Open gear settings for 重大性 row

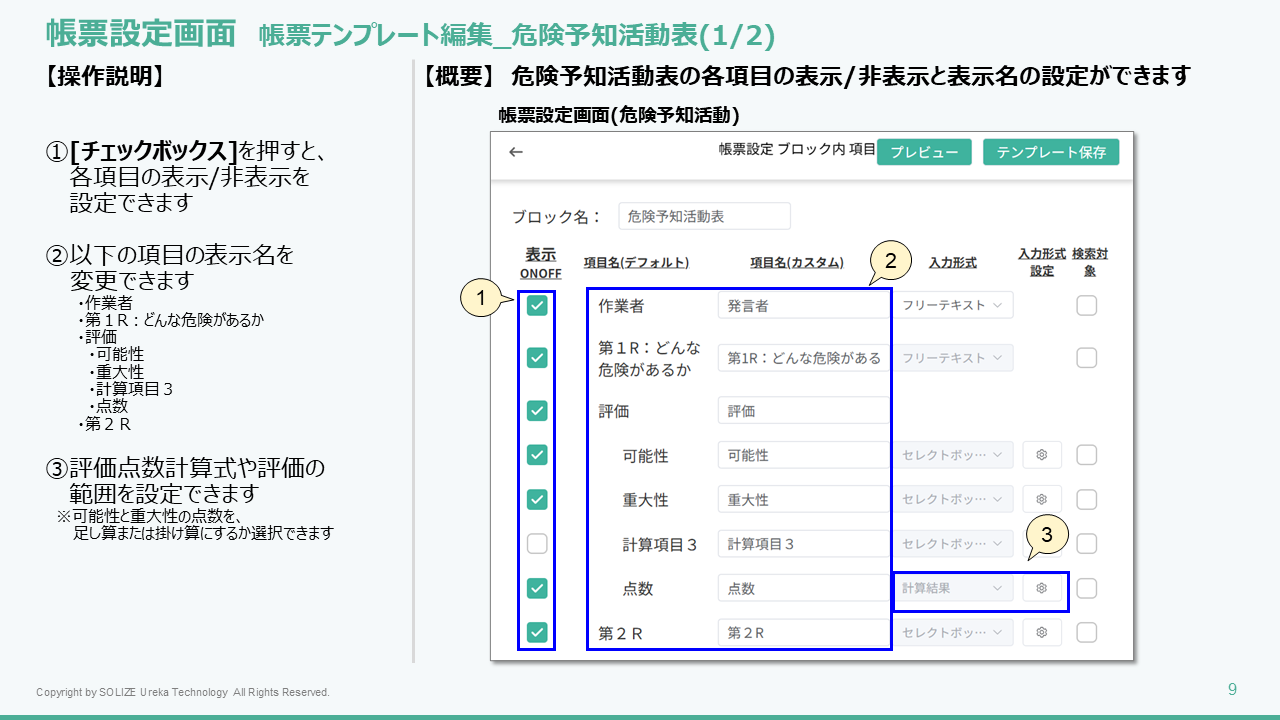[x=1041, y=499]
